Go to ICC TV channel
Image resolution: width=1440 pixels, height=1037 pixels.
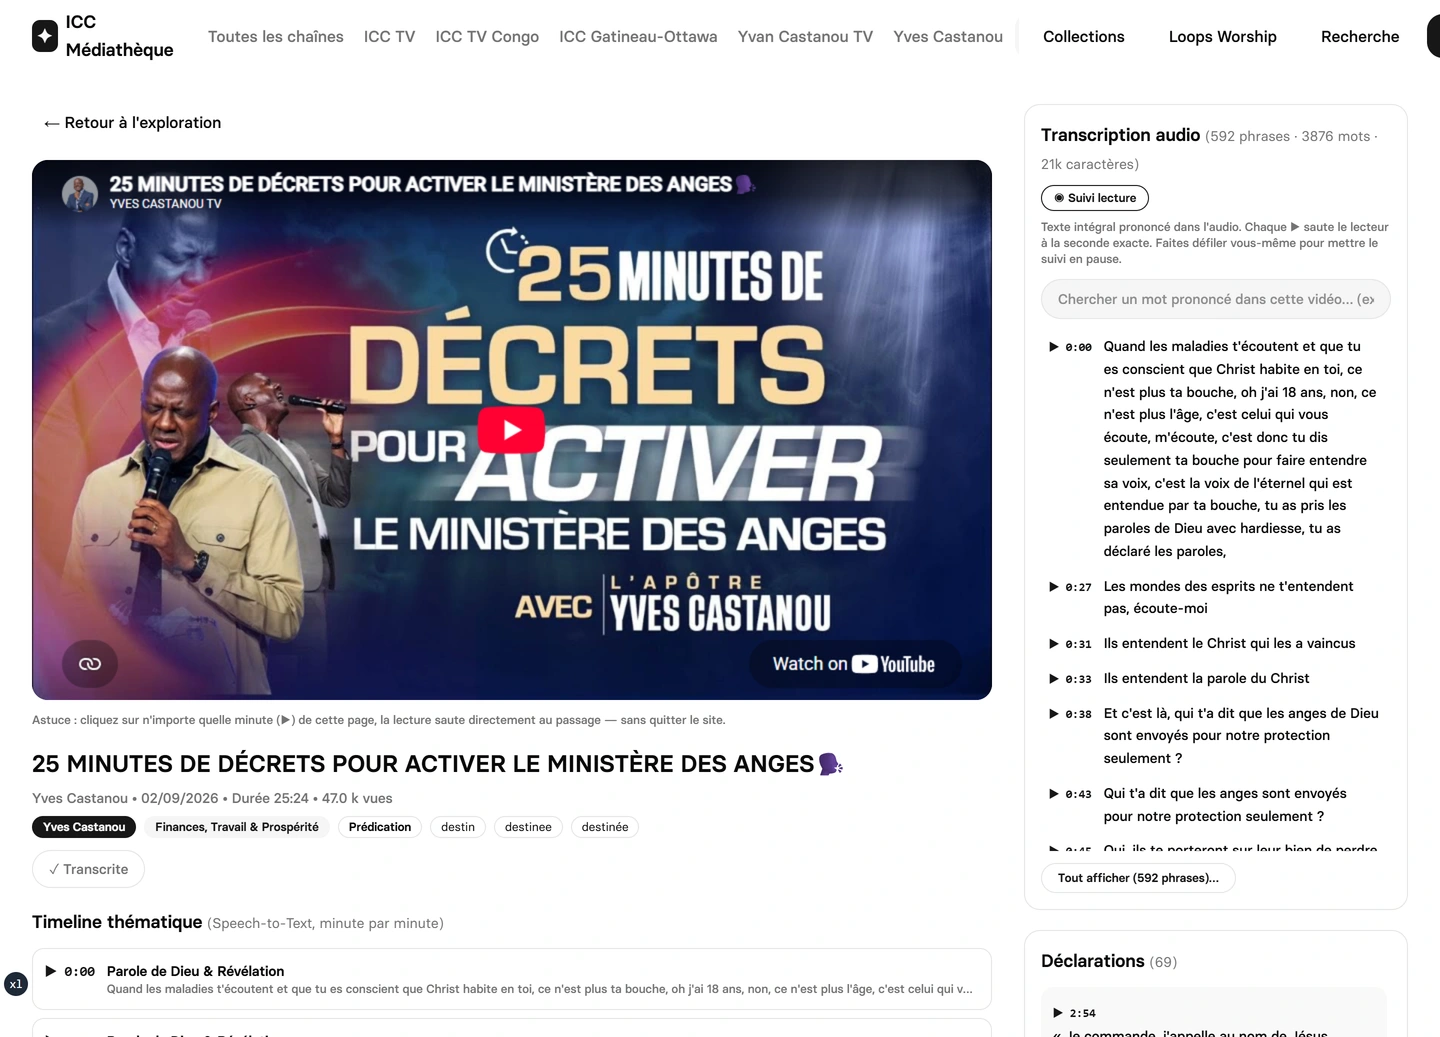390,37
